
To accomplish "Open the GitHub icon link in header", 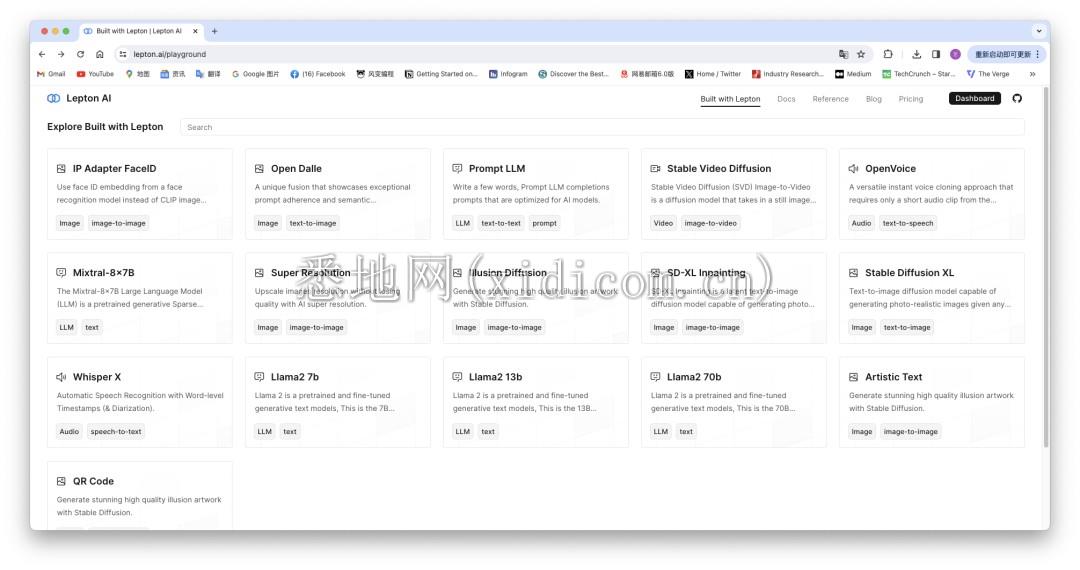I will pos(1017,98).
